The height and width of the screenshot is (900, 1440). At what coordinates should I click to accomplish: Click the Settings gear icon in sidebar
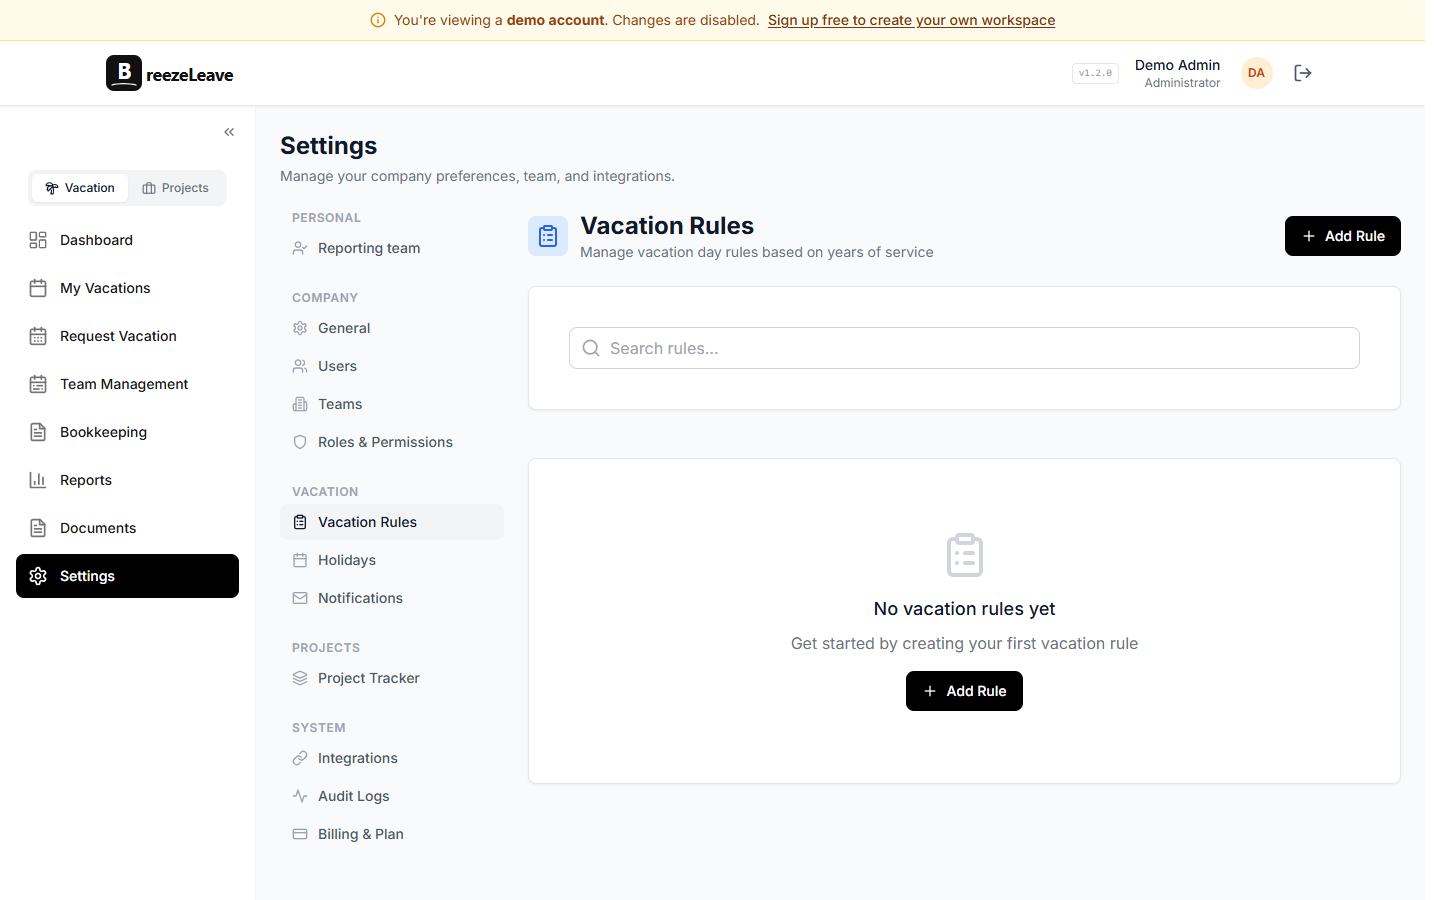coord(38,576)
